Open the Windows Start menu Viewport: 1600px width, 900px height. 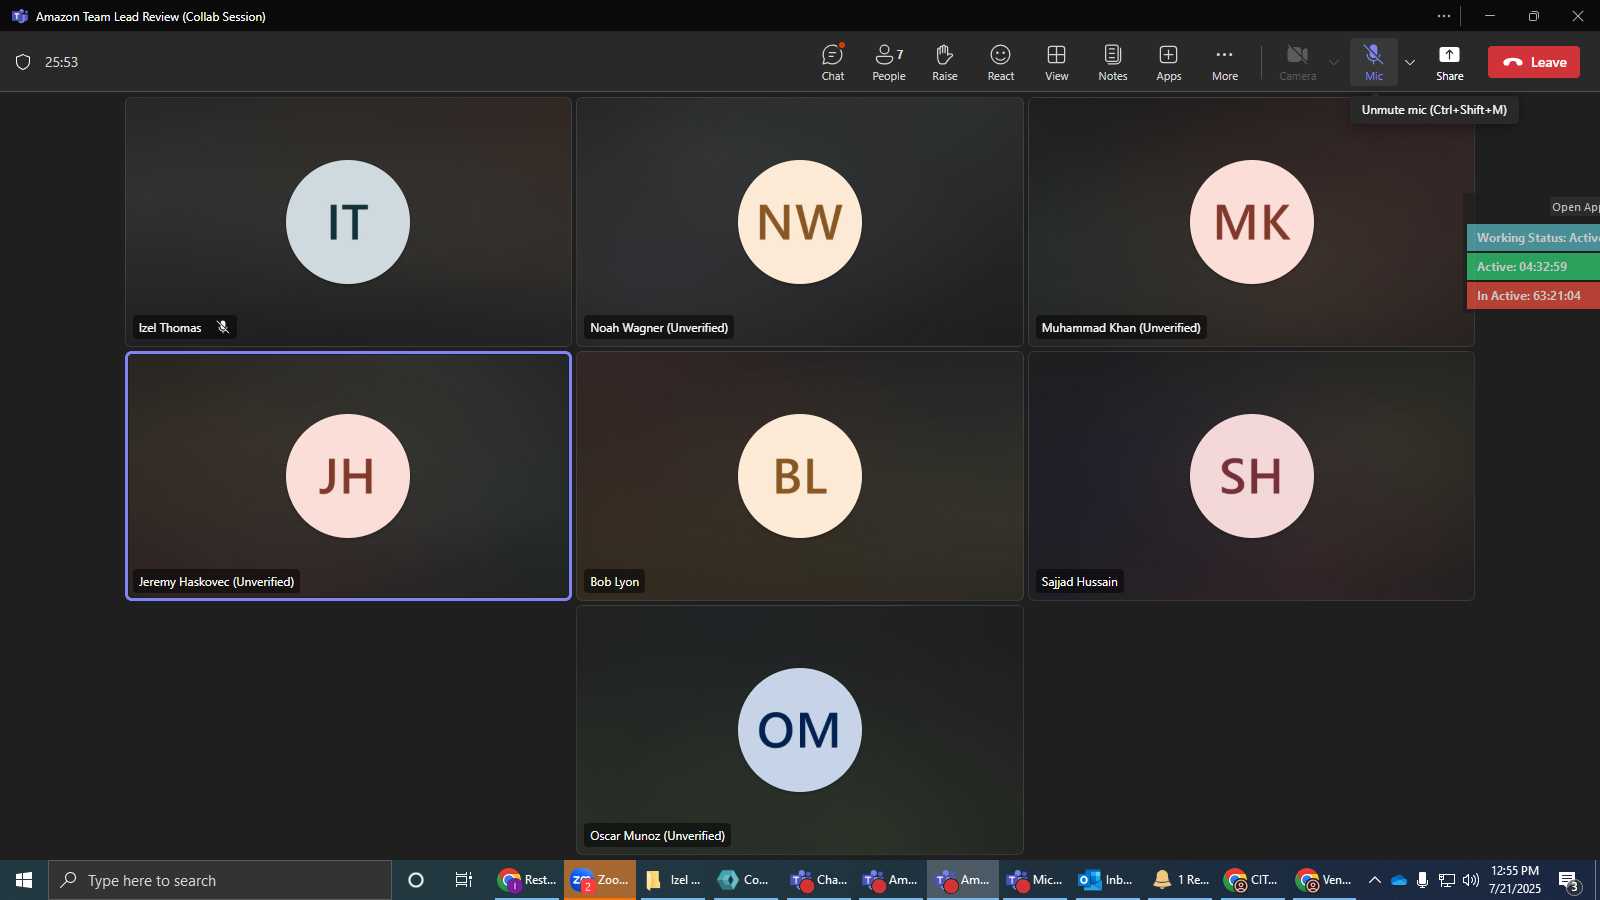click(x=24, y=880)
